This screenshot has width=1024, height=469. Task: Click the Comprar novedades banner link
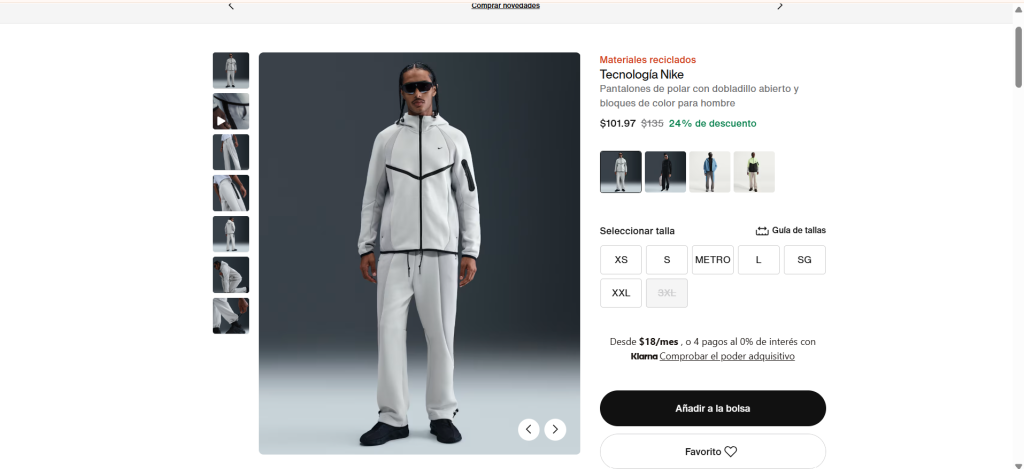click(x=506, y=6)
